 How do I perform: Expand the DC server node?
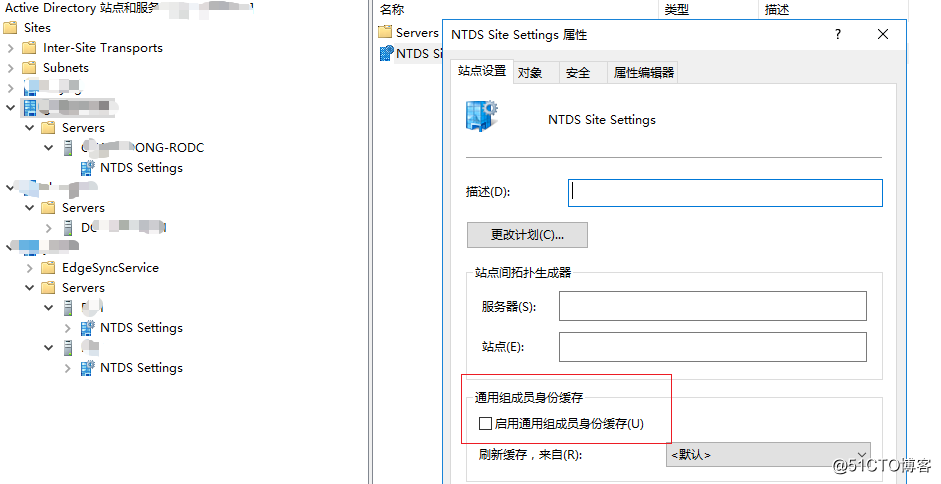click(x=49, y=228)
